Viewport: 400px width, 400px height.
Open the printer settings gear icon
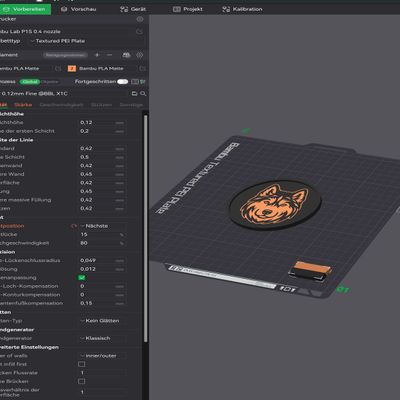coord(140,19)
